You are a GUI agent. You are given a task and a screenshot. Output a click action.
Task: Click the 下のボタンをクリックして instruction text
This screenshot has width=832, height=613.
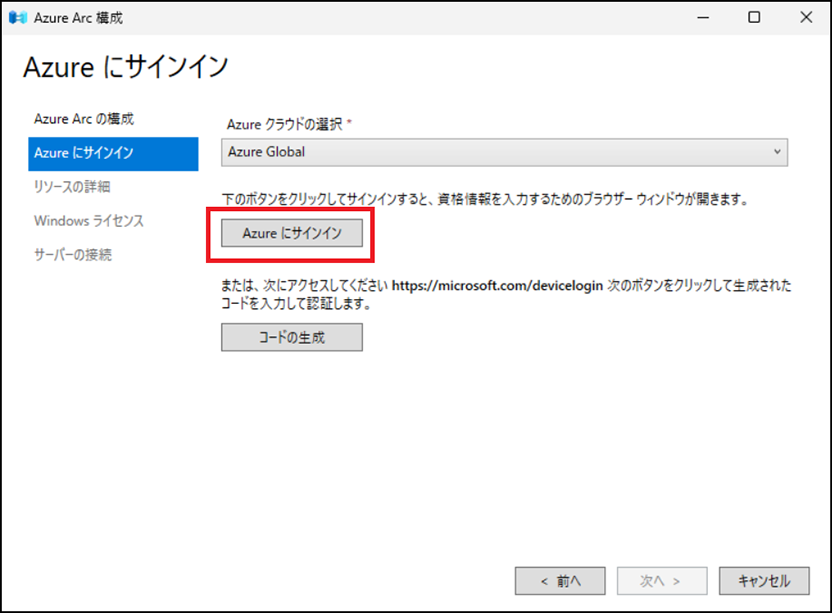pyautogui.click(x=484, y=200)
